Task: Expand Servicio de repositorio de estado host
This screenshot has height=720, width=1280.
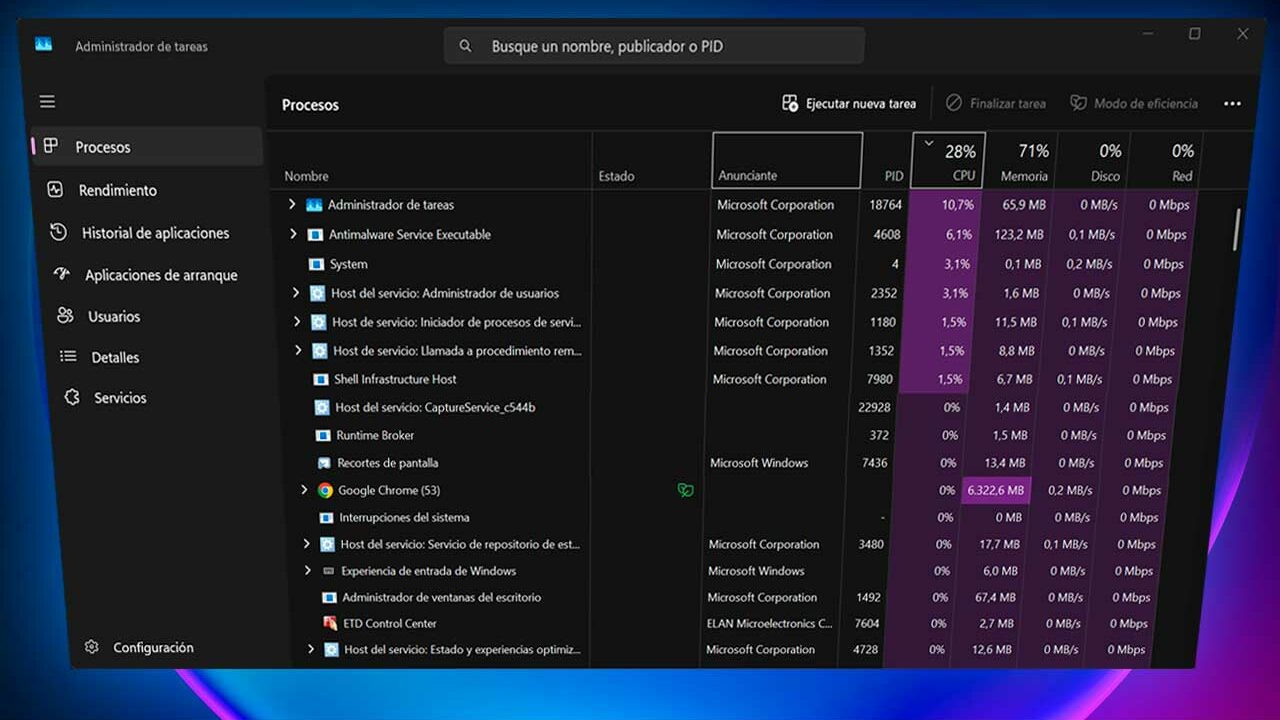Action: 307,544
